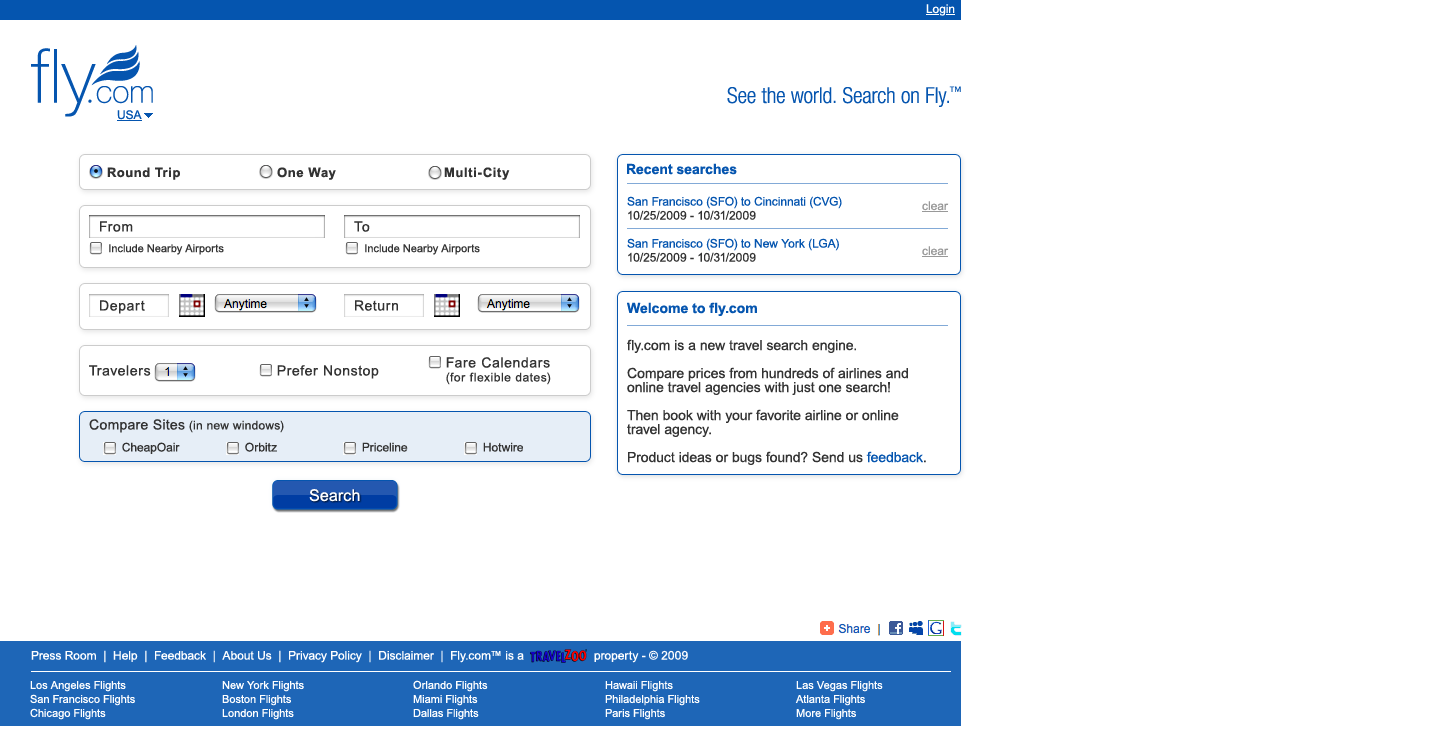The height and width of the screenshot is (742, 1440).
Task: Open Privacy Policy in the footer
Action: click(325, 656)
